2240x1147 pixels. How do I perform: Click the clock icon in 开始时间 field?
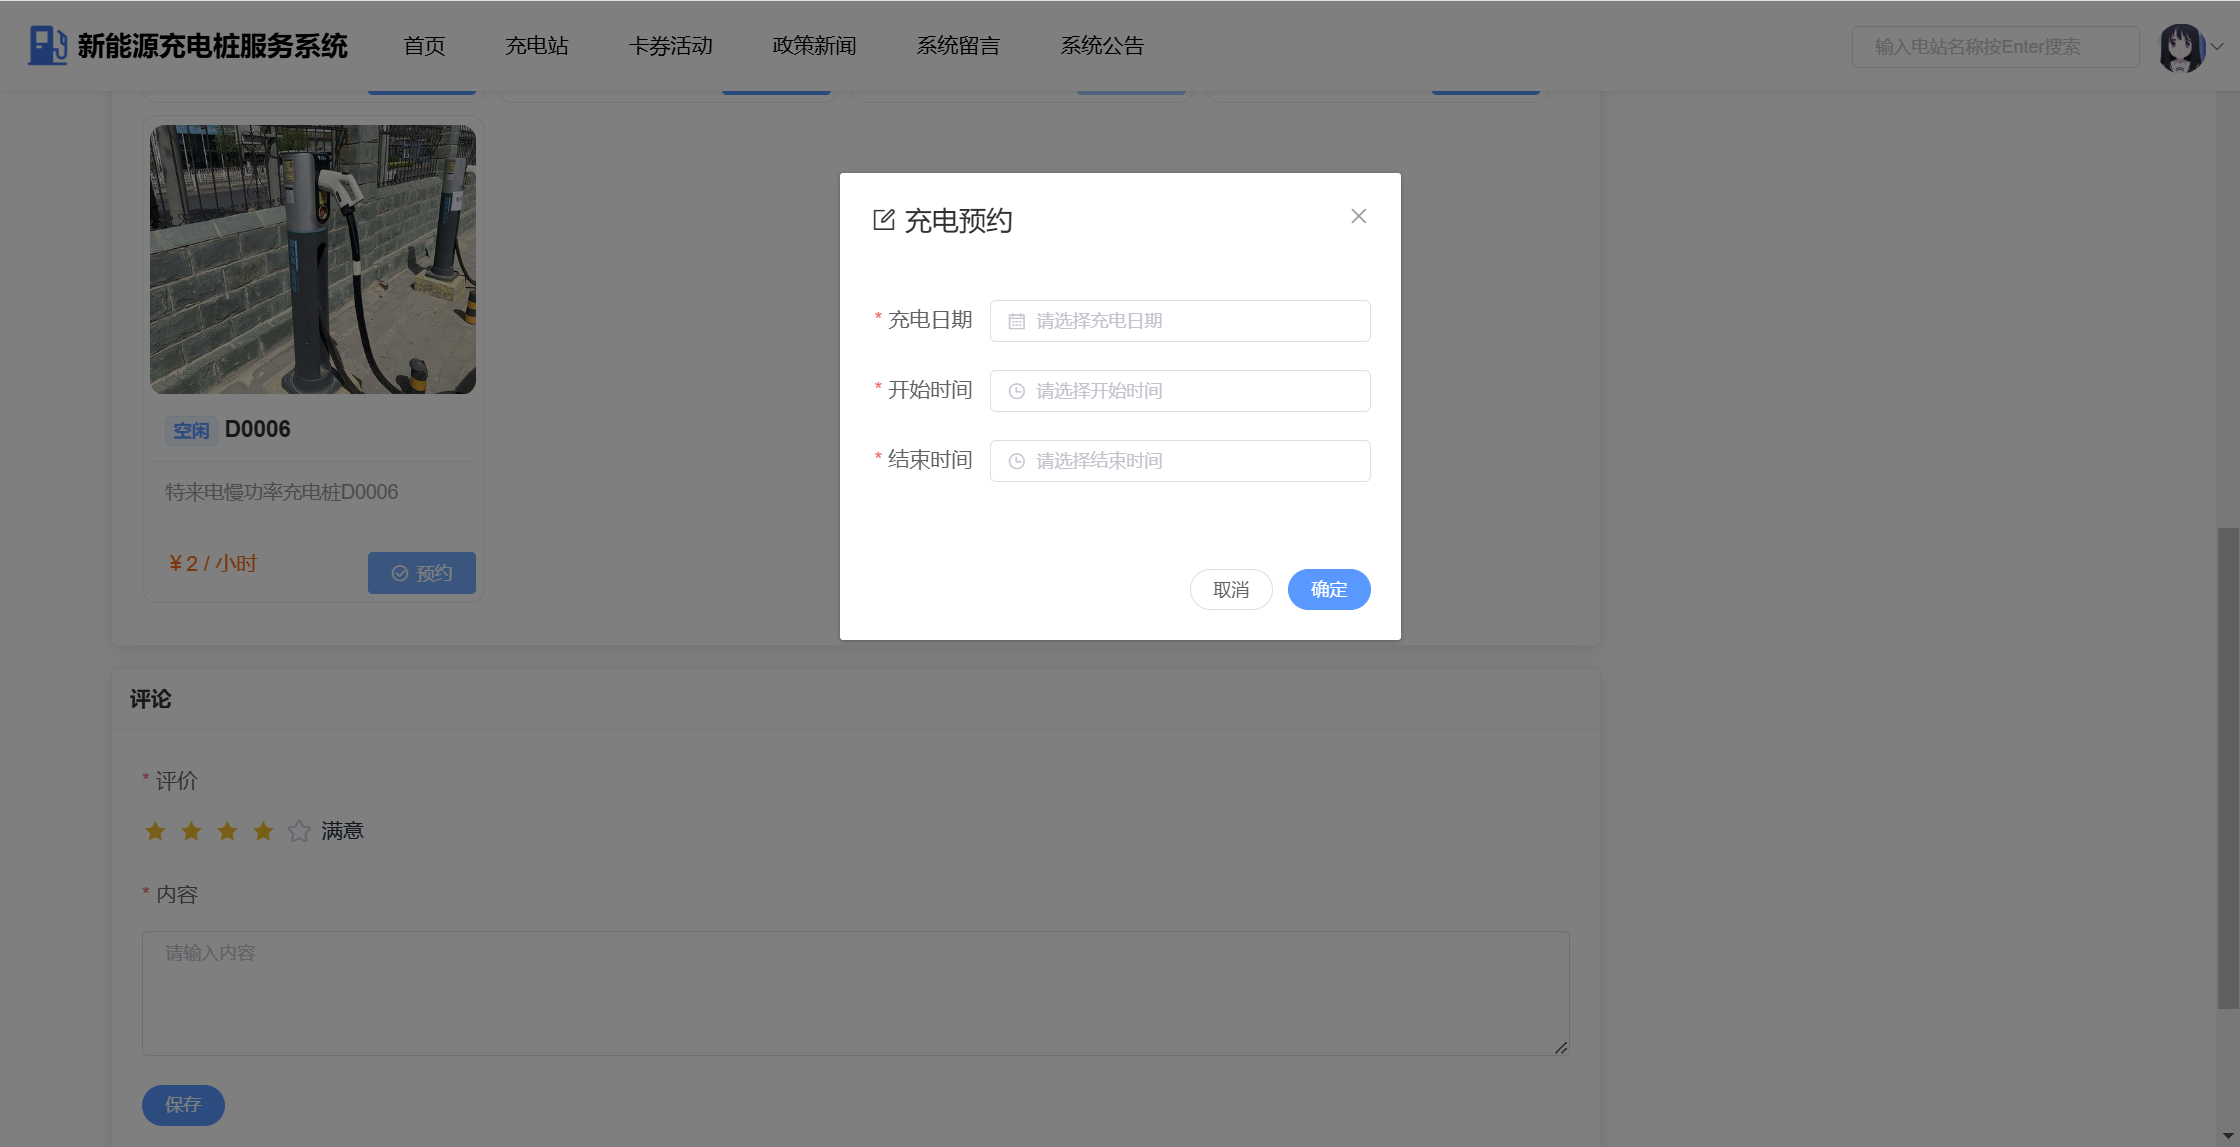click(1016, 391)
